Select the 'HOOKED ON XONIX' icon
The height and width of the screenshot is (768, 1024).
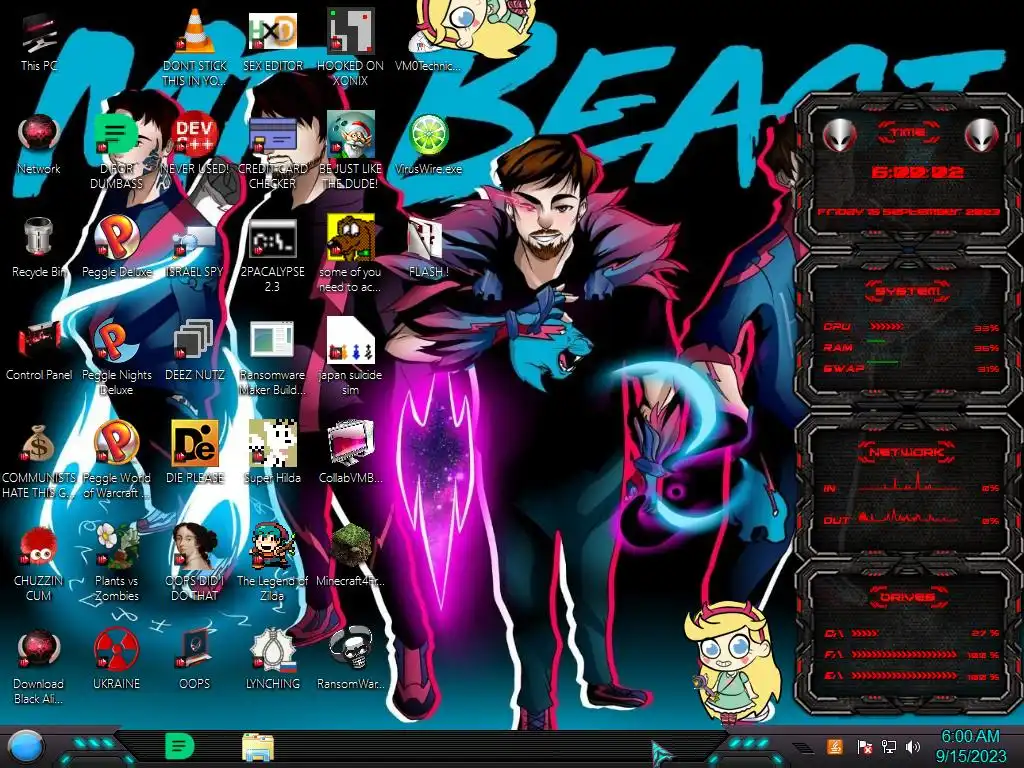pos(350,47)
